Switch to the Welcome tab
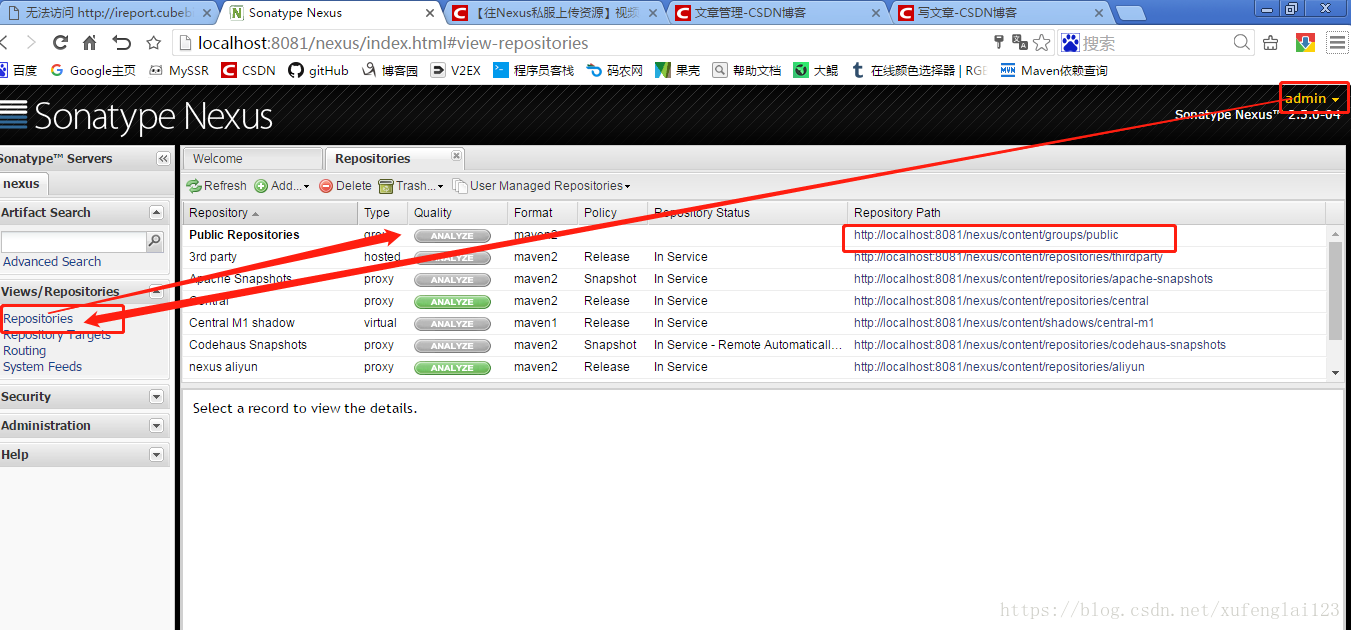The width and height of the screenshot is (1351, 630). 252,159
